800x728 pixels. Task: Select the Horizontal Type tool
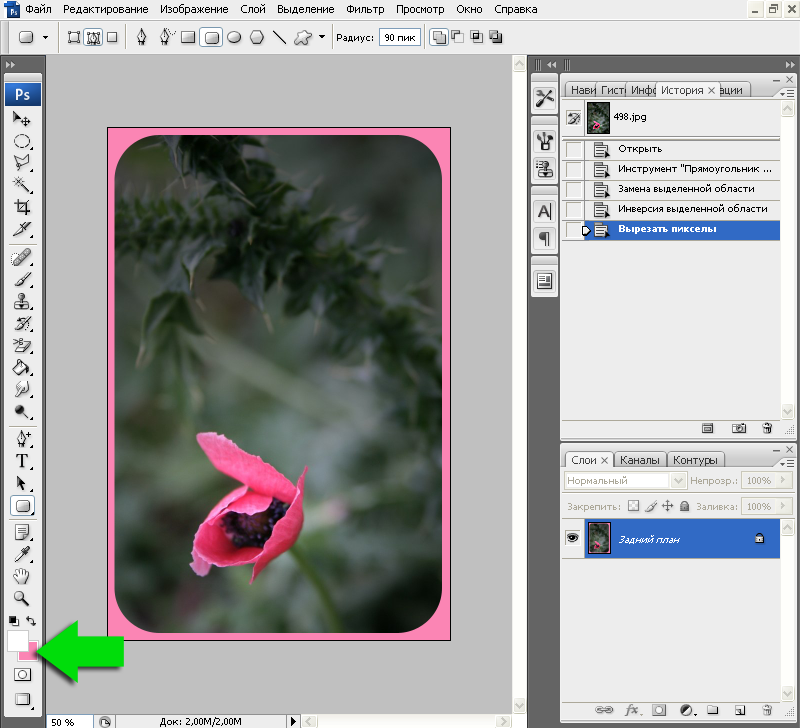click(22, 461)
